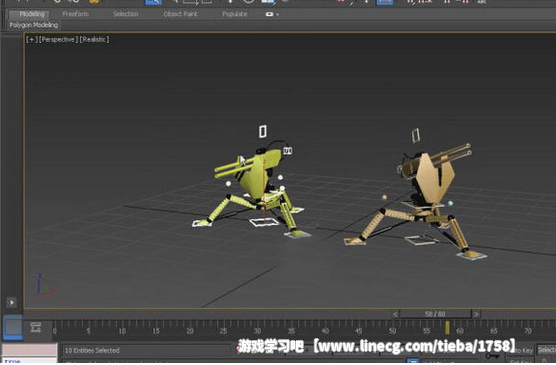Open the Populate ribbon tab
The height and width of the screenshot is (365, 556).
click(x=234, y=14)
